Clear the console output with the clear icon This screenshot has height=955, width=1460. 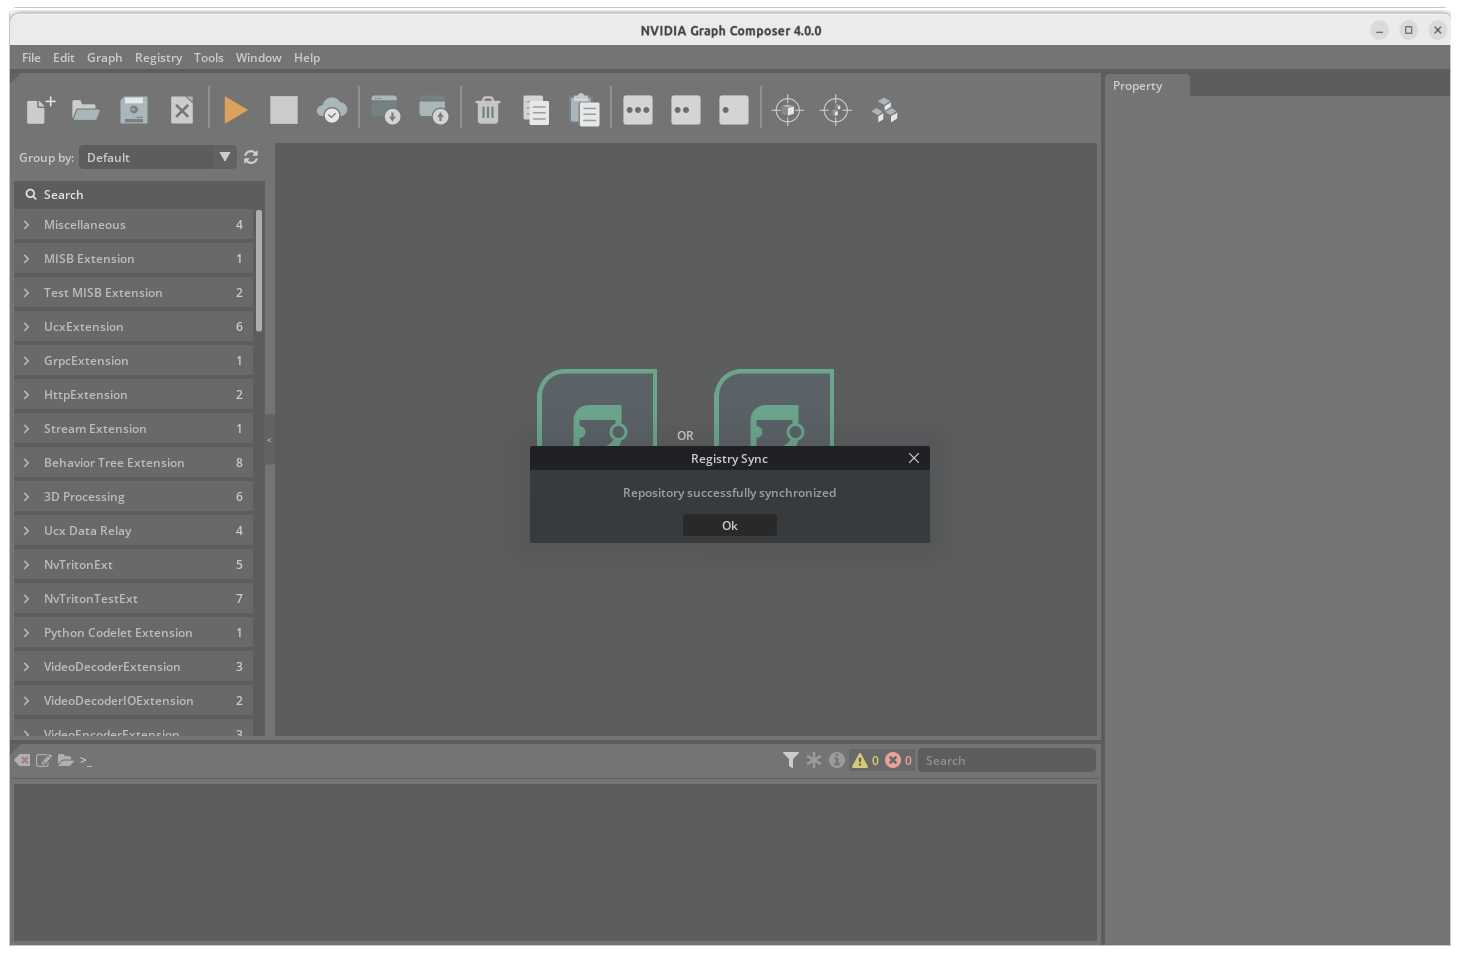tap(22, 760)
